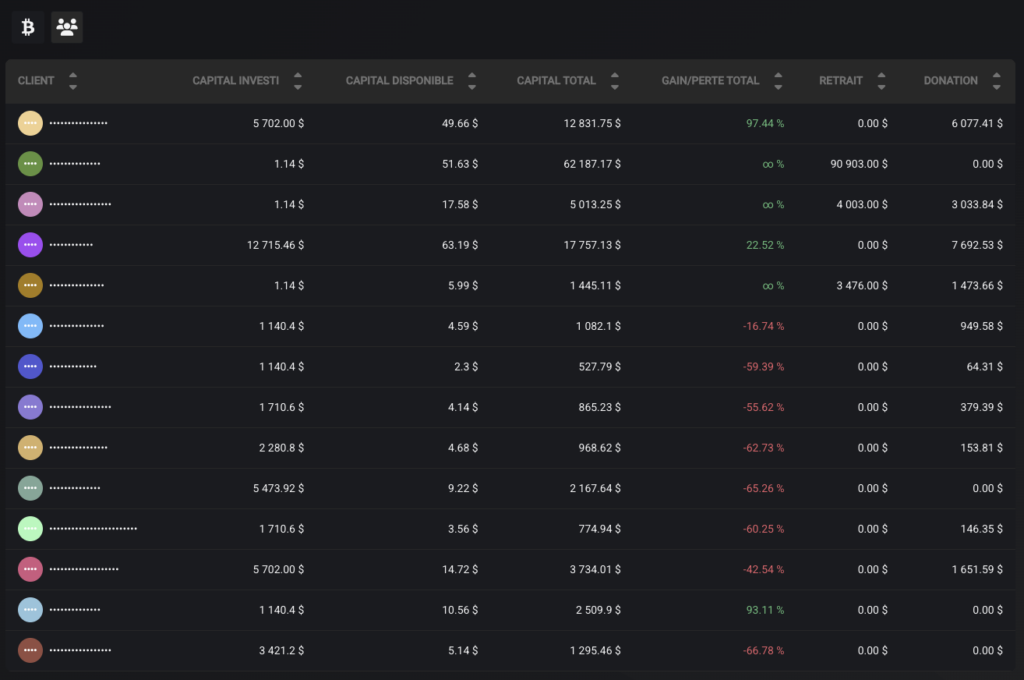Image resolution: width=1024 pixels, height=680 pixels.
Task: Click the Retrait column header
Action: tap(840, 81)
